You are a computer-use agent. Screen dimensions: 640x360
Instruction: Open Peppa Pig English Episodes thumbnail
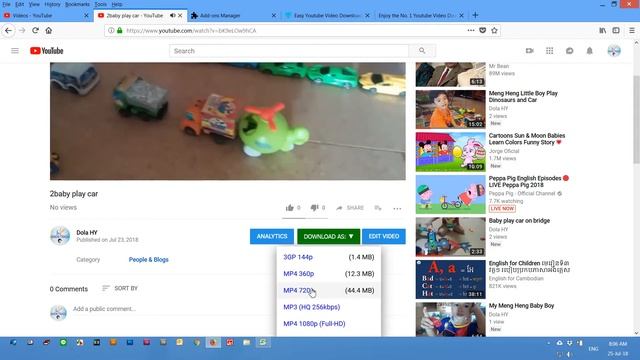click(451, 195)
